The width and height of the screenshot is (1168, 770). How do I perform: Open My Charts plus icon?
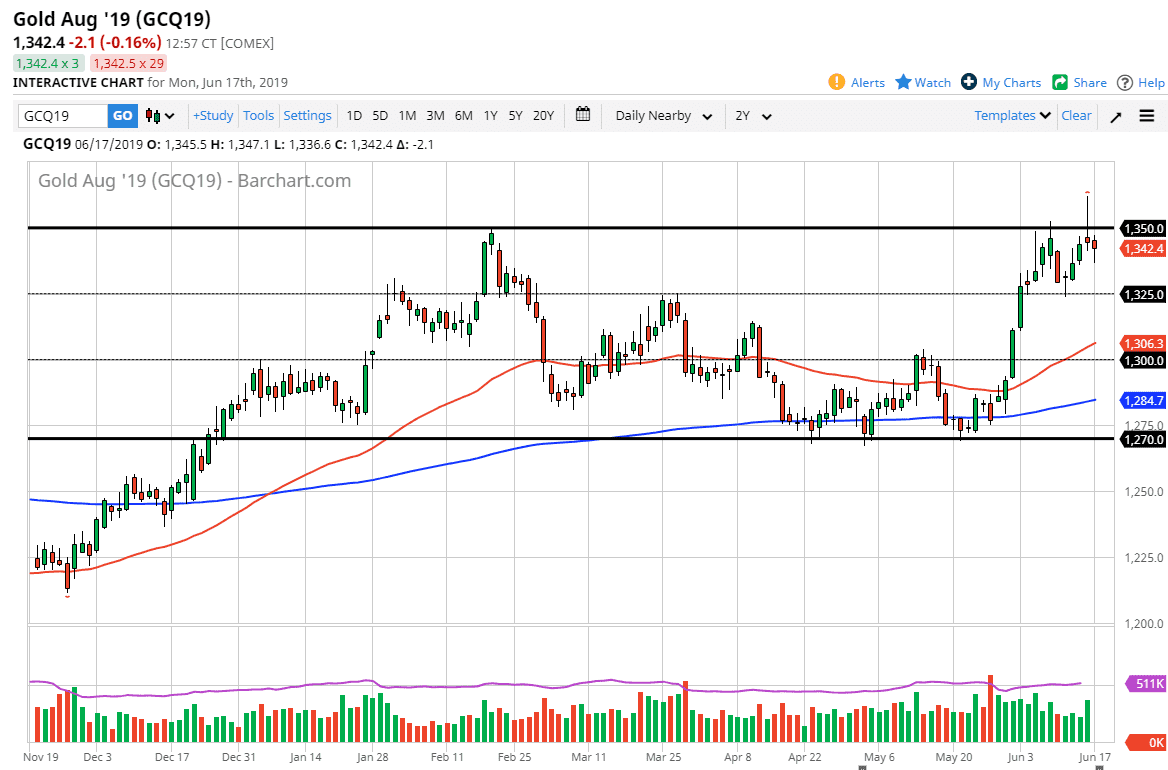point(969,82)
